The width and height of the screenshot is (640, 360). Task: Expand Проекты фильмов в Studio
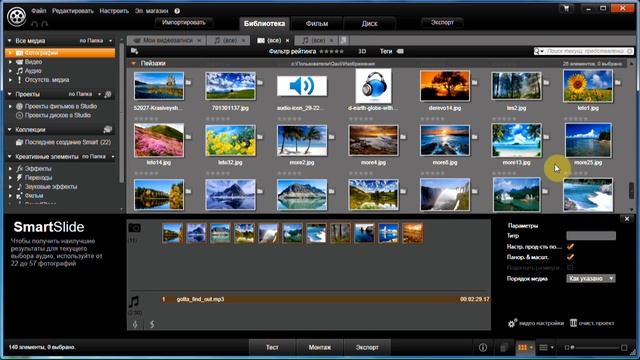point(11,107)
